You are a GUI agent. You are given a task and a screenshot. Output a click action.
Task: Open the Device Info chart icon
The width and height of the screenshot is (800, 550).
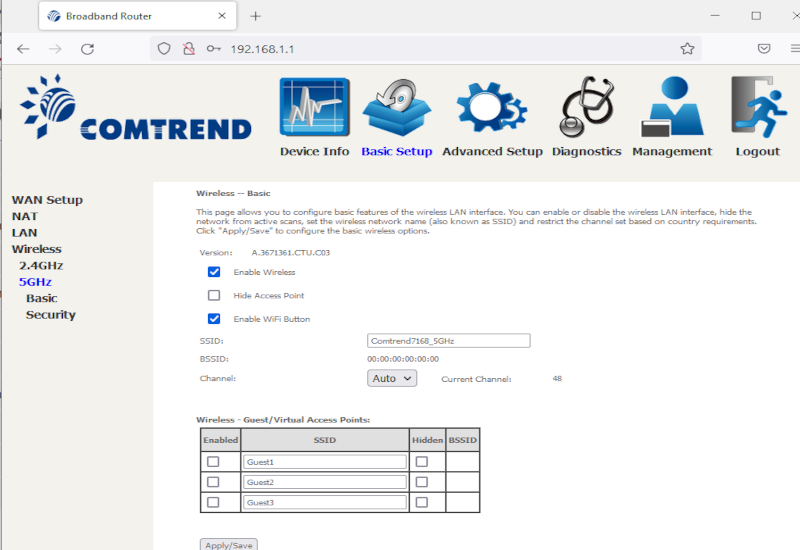click(314, 107)
